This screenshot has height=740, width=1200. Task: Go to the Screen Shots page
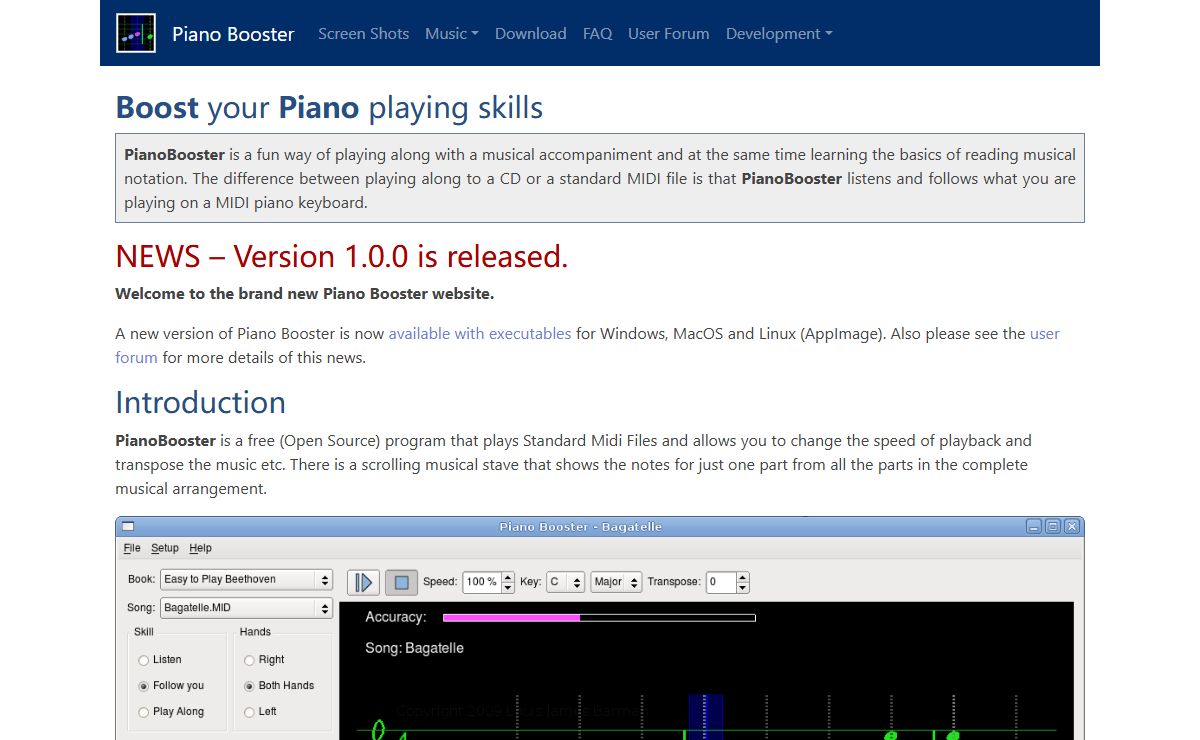pyautogui.click(x=364, y=33)
